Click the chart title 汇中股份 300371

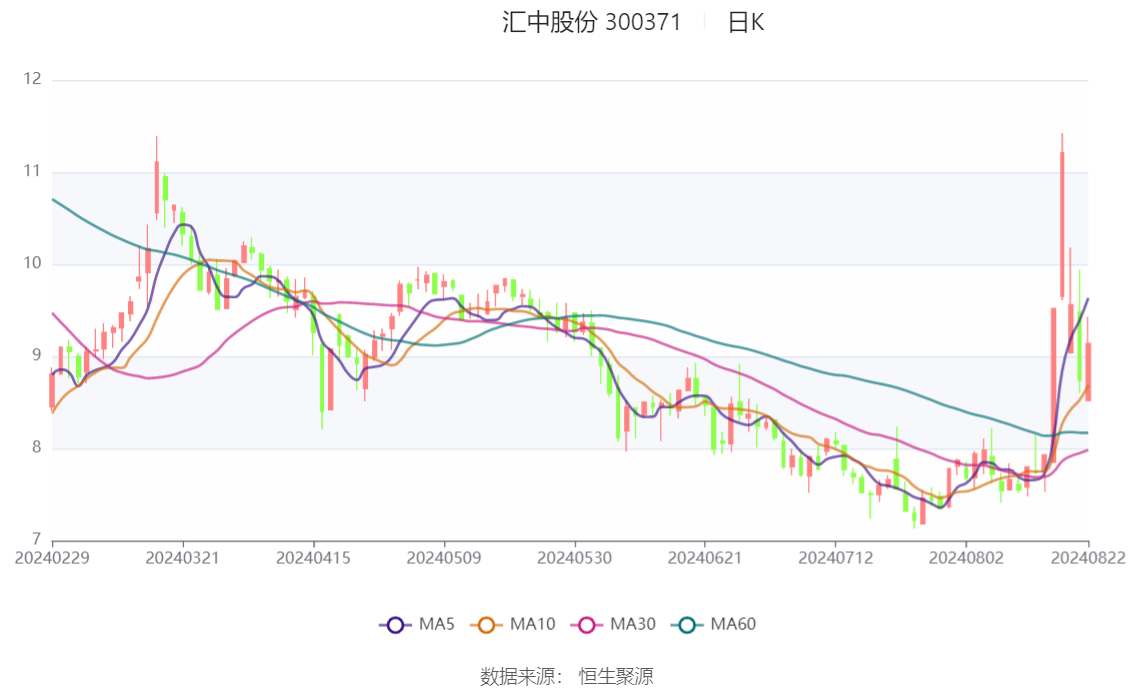[591, 23]
